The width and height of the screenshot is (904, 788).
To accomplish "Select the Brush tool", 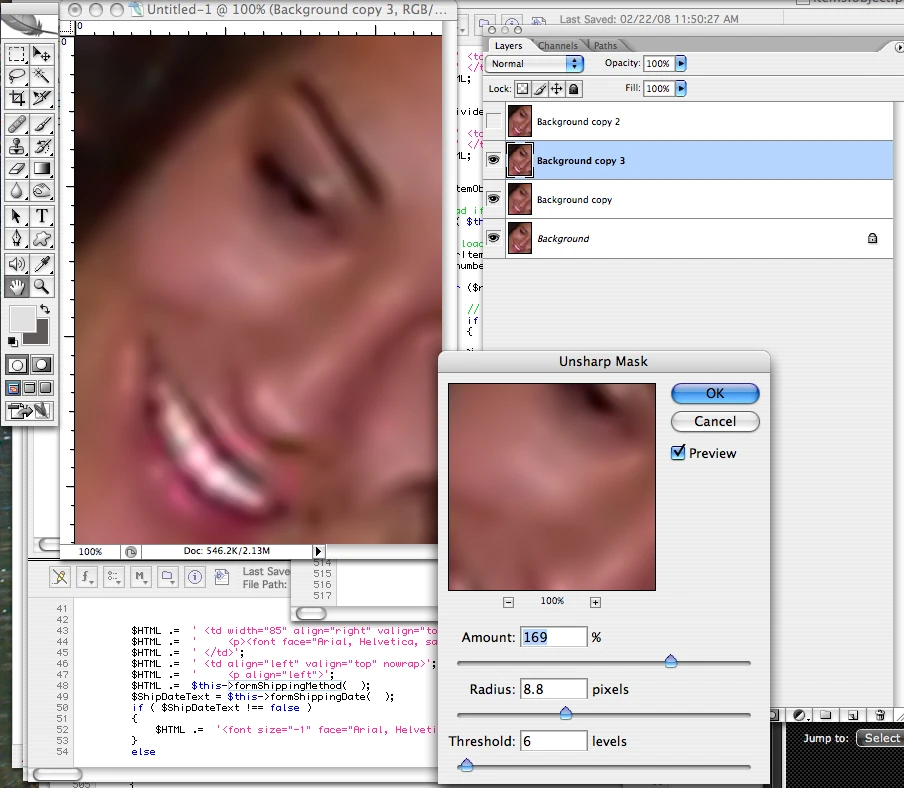I will pyautogui.click(x=42, y=124).
